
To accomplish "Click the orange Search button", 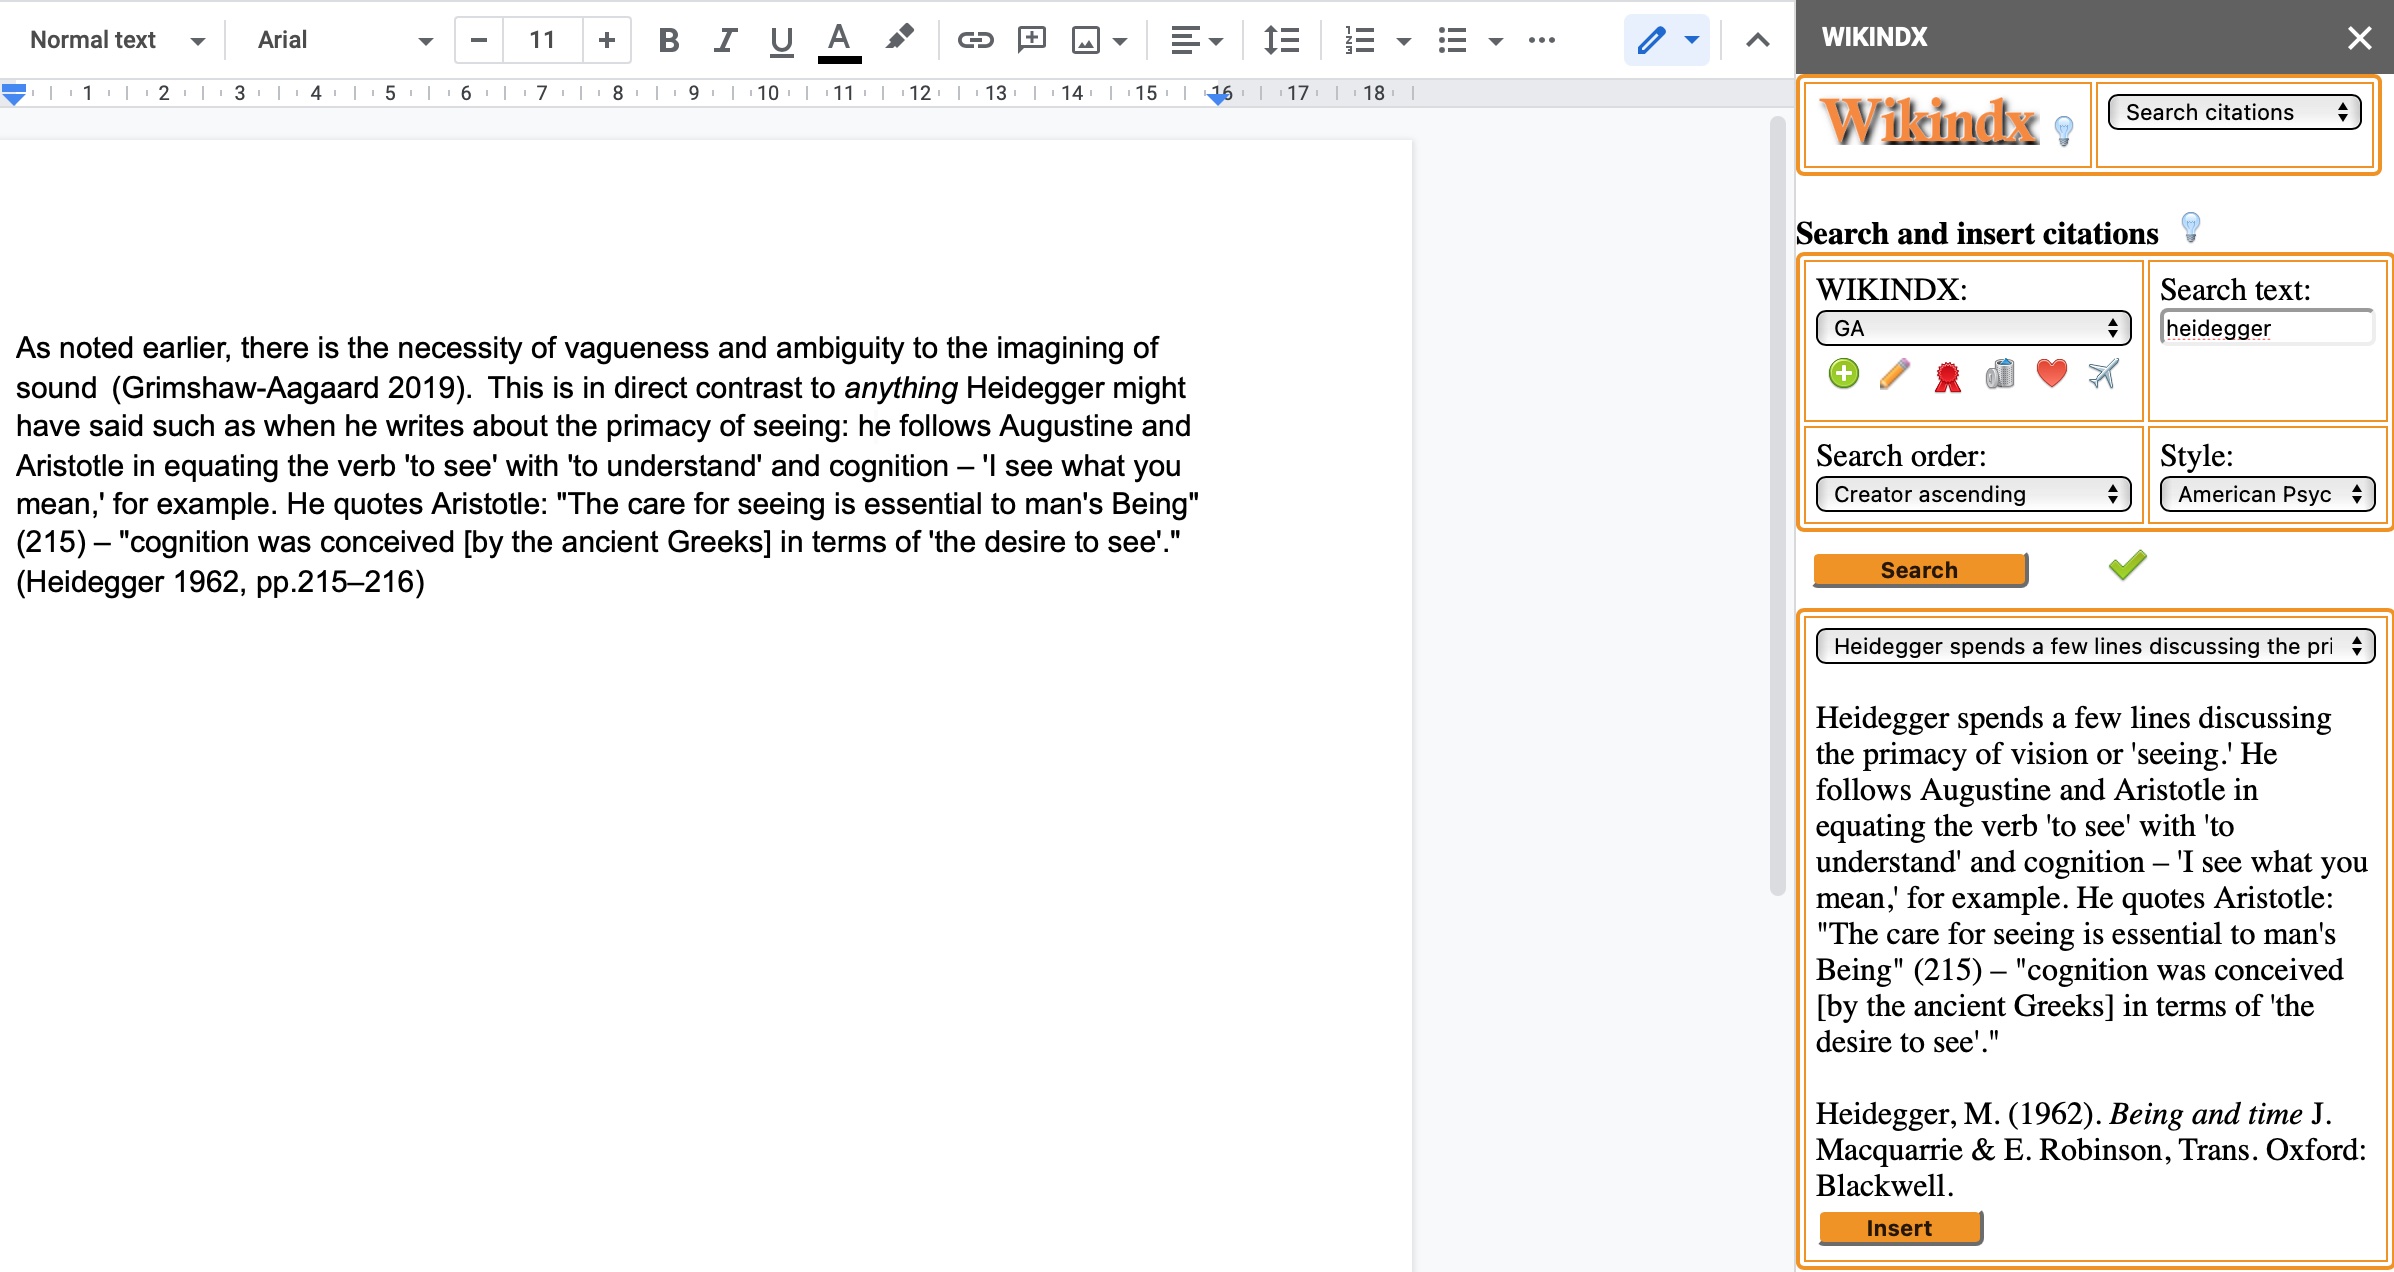I will click(x=1920, y=570).
